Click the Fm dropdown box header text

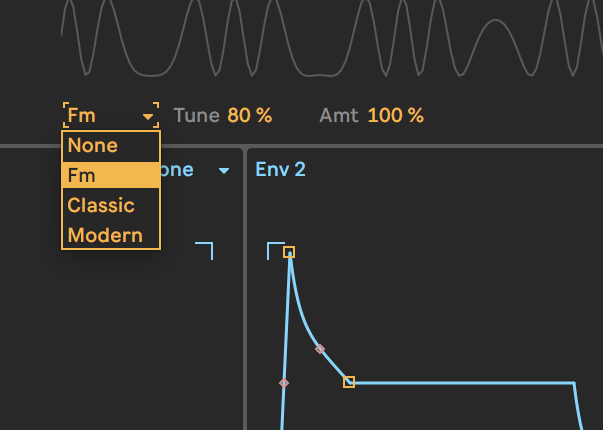tap(83, 115)
